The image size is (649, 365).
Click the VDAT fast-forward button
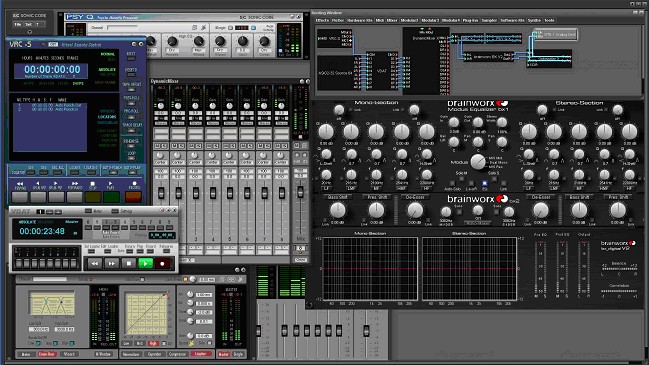(112, 264)
